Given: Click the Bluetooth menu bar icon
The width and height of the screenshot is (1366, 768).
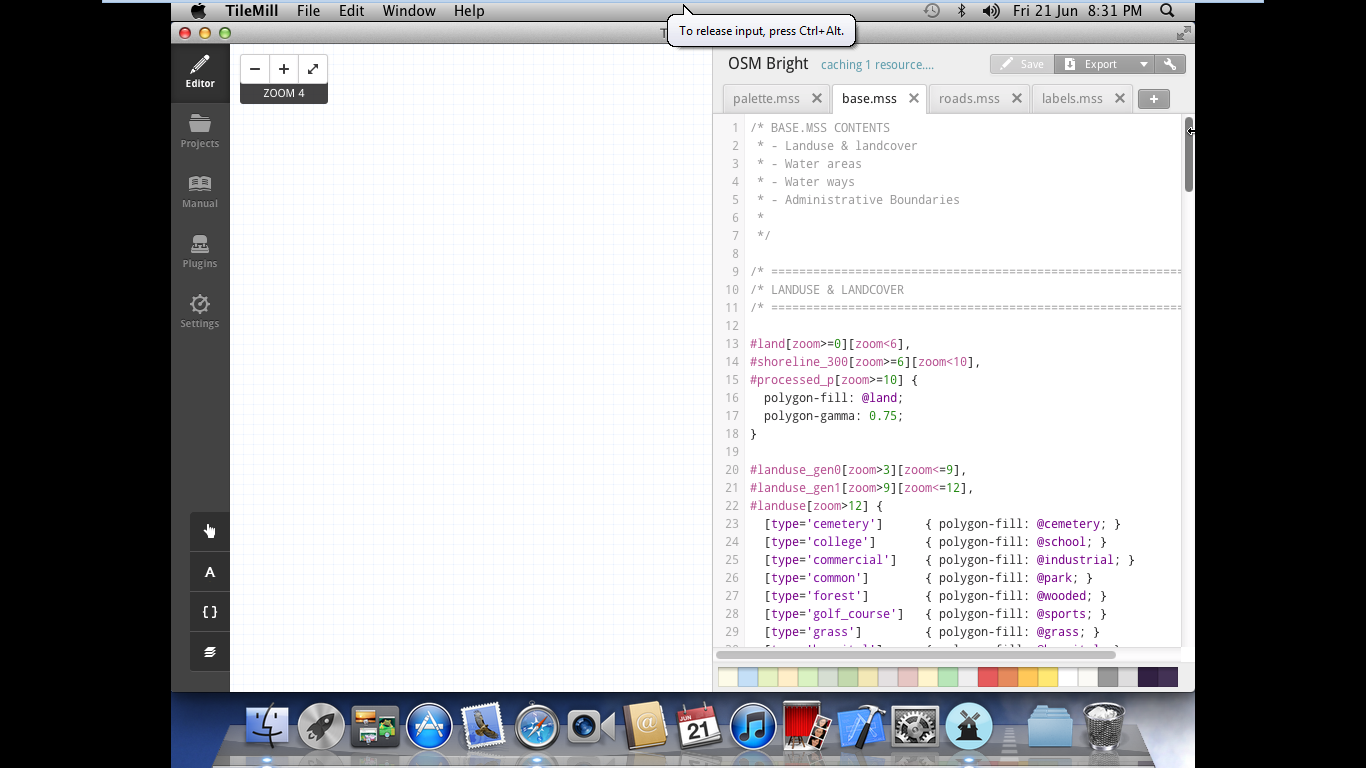Looking at the screenshot, I should pyautogui.click(x=961, y=11).
